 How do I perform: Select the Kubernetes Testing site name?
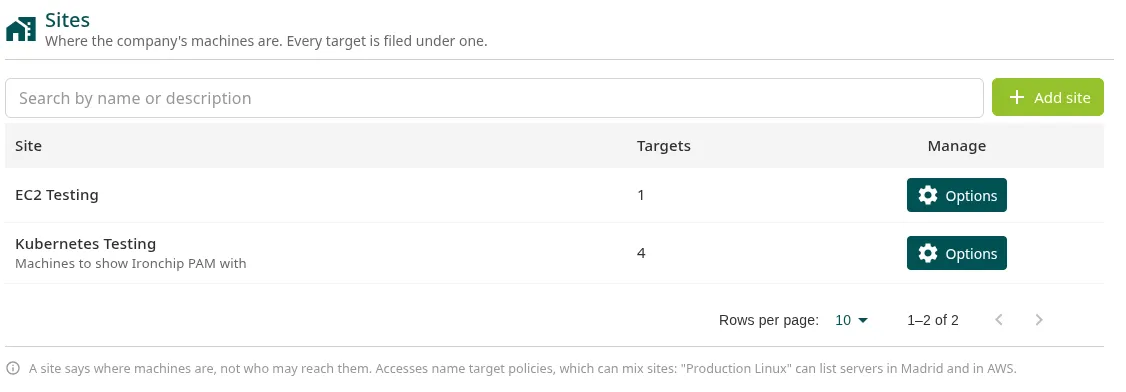click(85, 244)
